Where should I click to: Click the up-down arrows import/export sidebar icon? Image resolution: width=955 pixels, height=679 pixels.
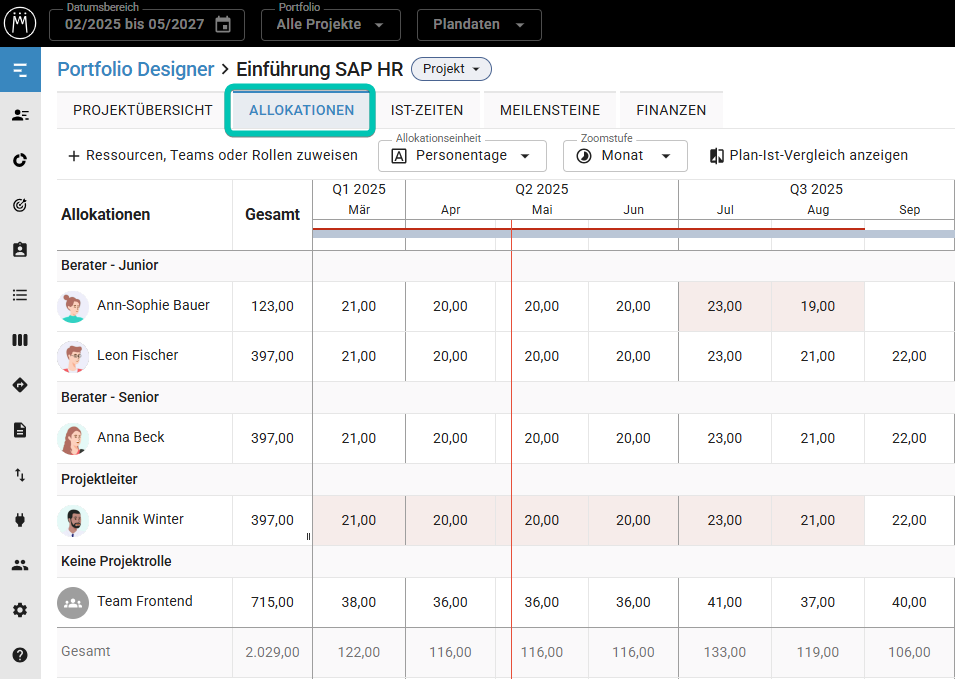coord(20,475)
